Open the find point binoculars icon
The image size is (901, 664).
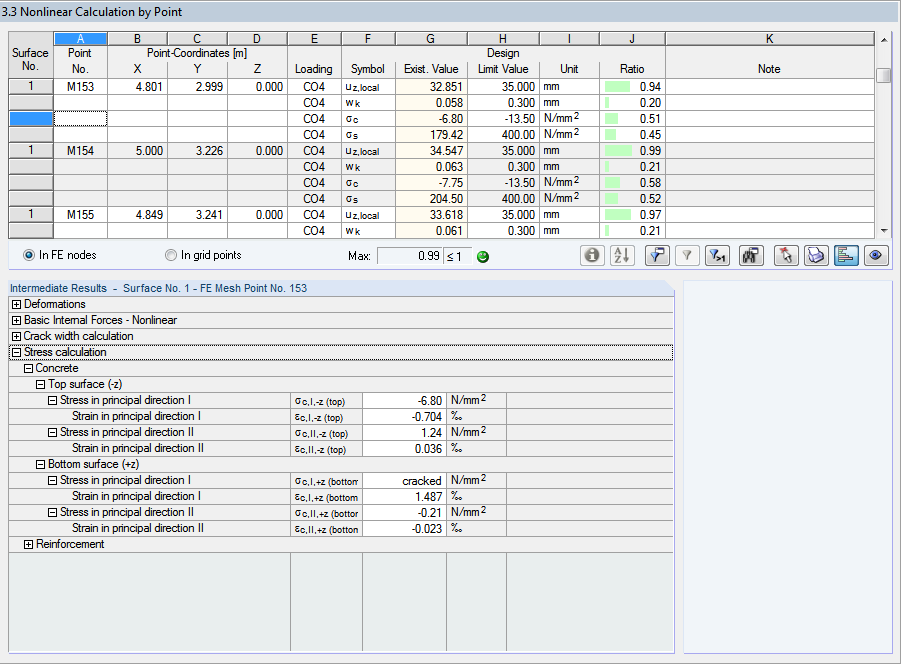click(750, 255)
